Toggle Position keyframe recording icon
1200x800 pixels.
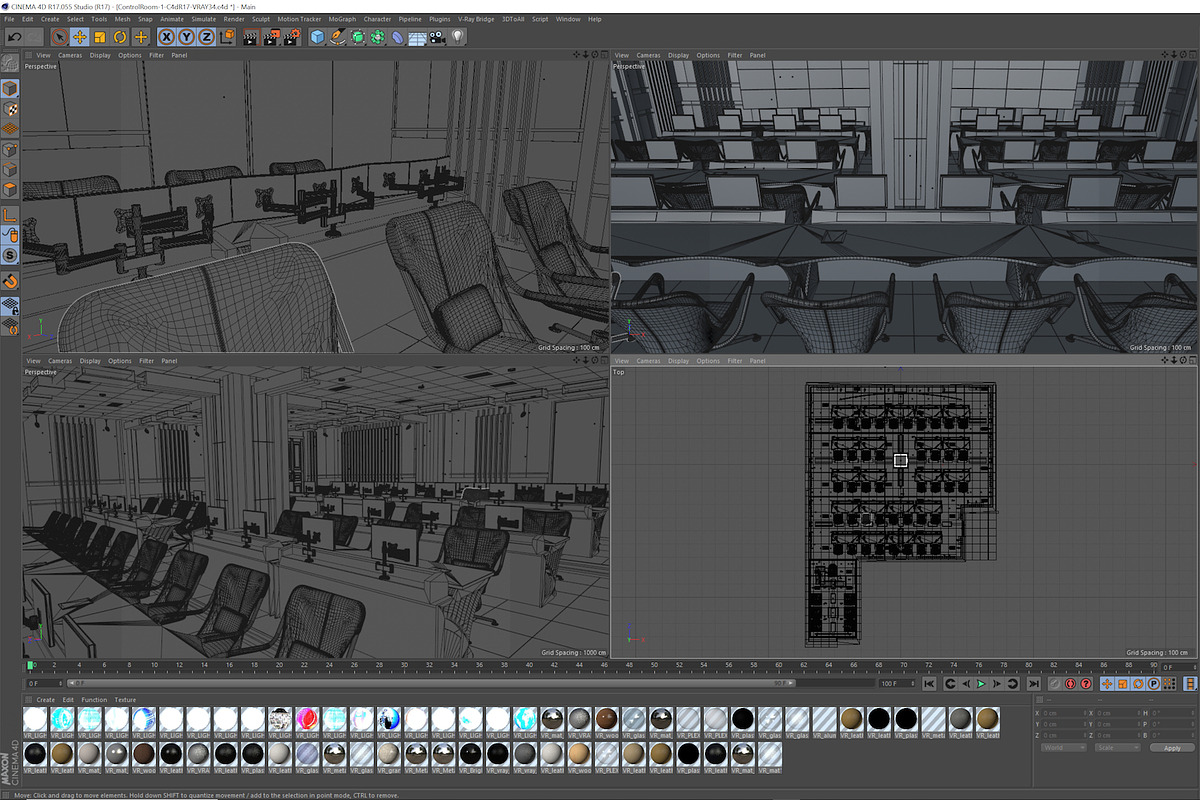pyautogui.click(x=1107, y=683)
